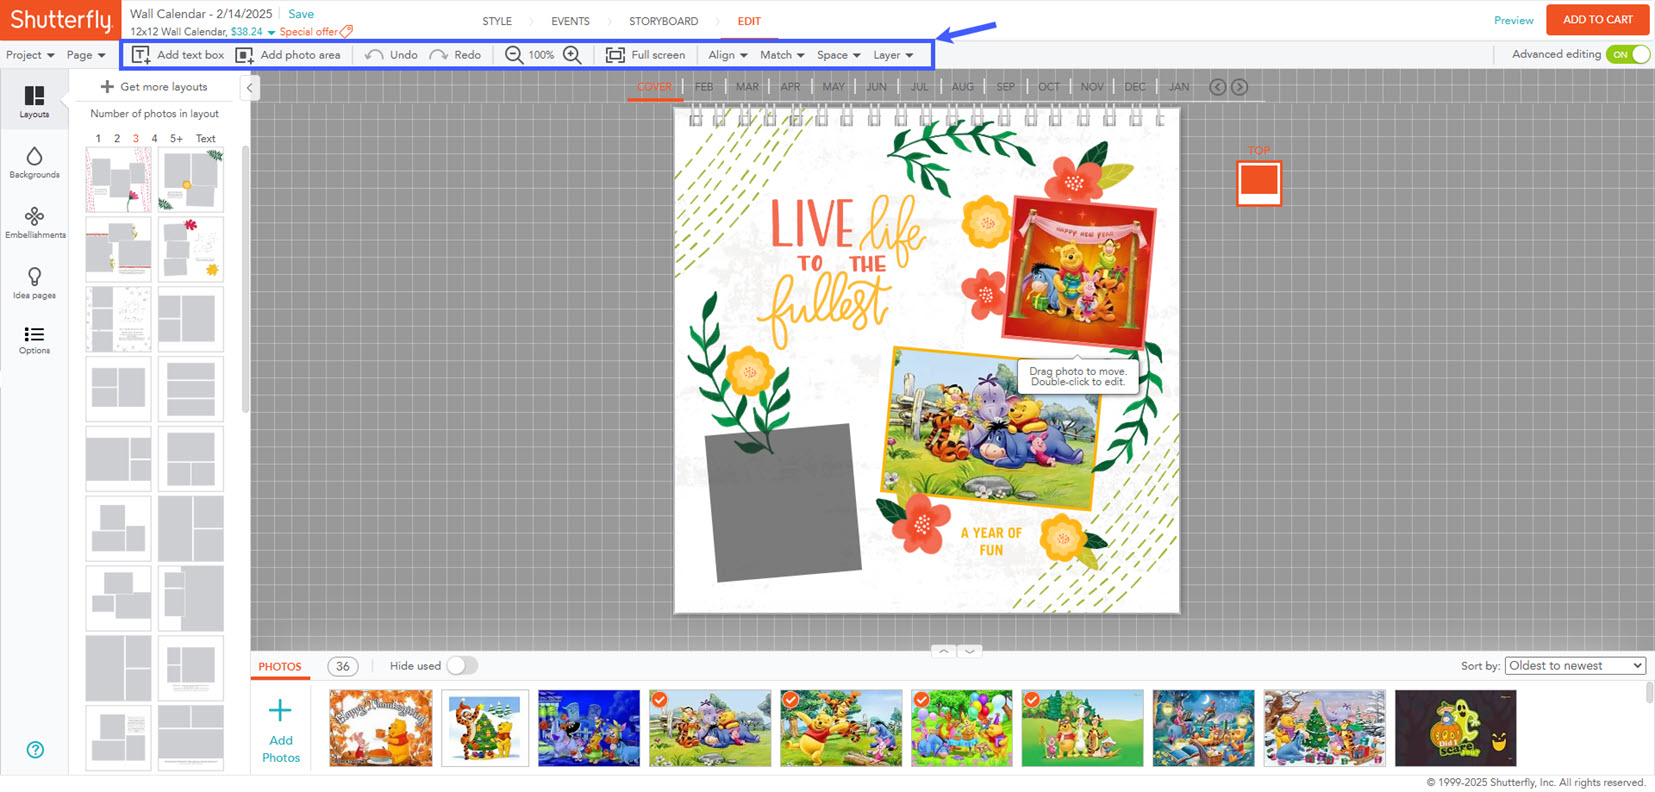Open the Backgrounds panel
The height and width of the screenshot is (792, 1655).
pos(34,162)
